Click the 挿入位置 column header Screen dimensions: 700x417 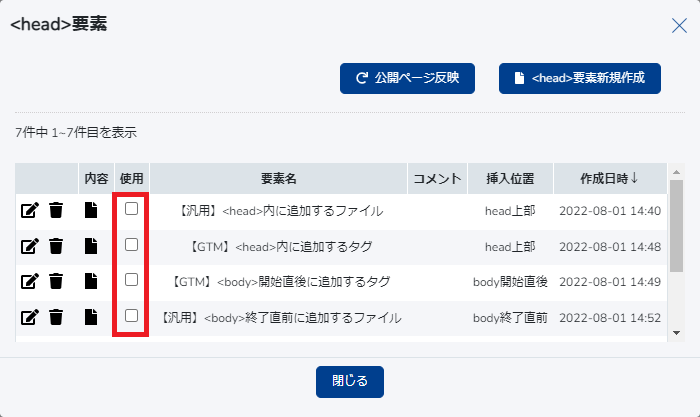(510, 179)
